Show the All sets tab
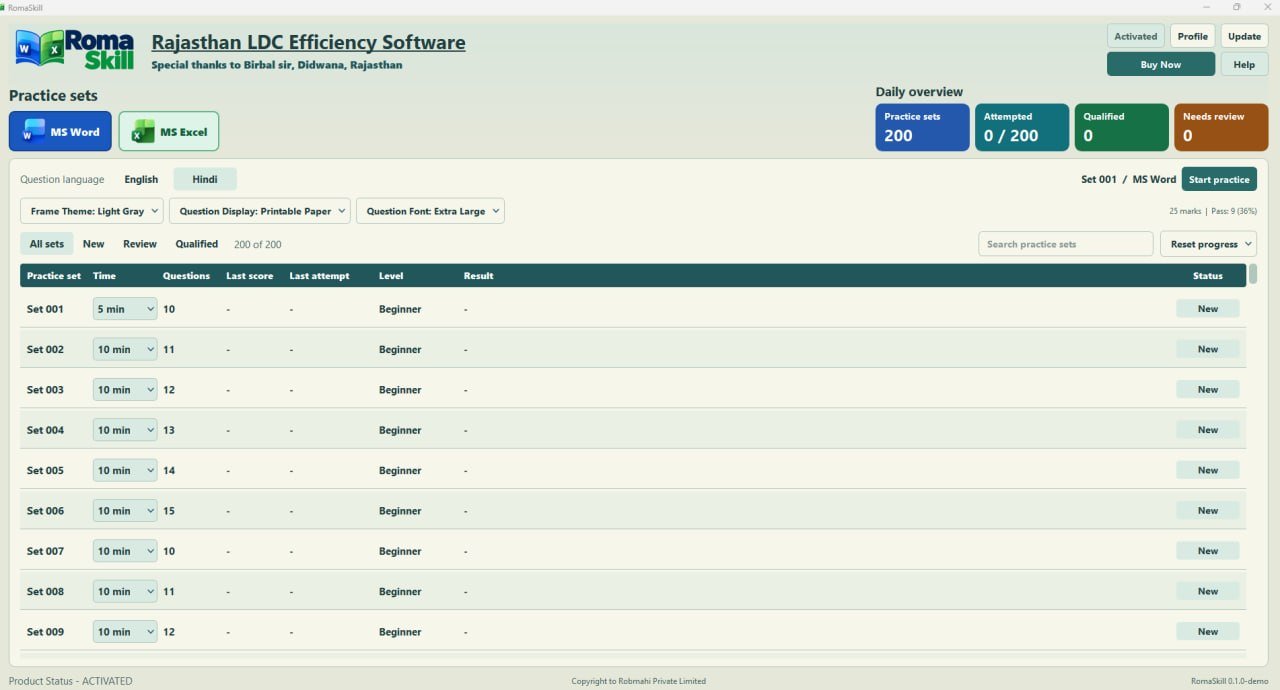The image size is (1280, 690). click(46, 244)
